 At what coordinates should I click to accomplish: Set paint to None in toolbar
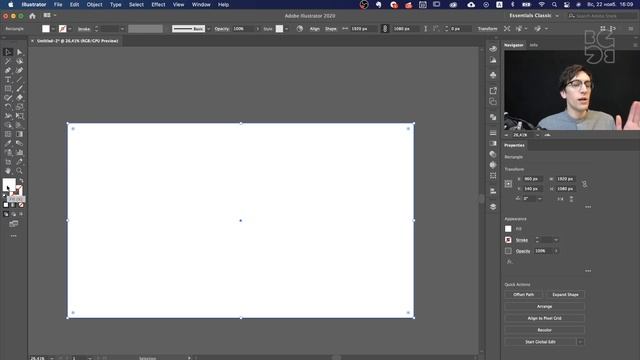21,205
